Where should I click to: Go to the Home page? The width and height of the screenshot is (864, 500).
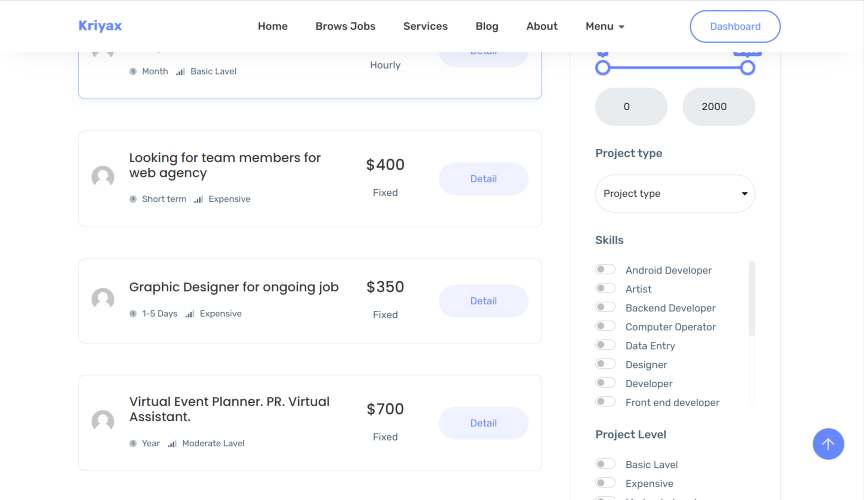pos(272,26)
